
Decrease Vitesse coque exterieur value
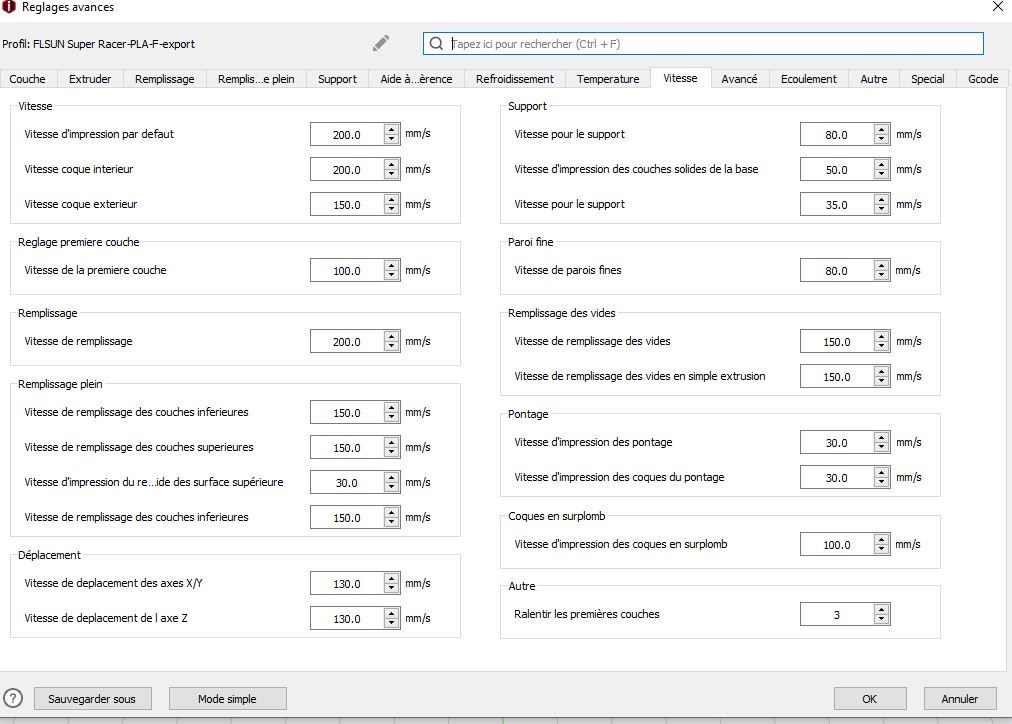click(x=391, y=209)
